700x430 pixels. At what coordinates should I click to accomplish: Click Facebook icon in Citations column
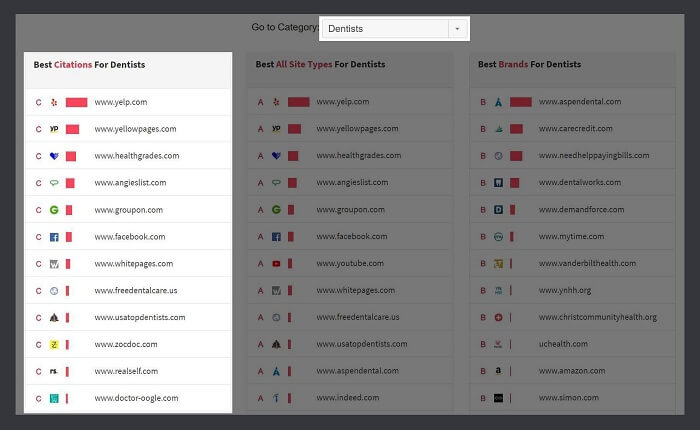[x=54, y=237]
